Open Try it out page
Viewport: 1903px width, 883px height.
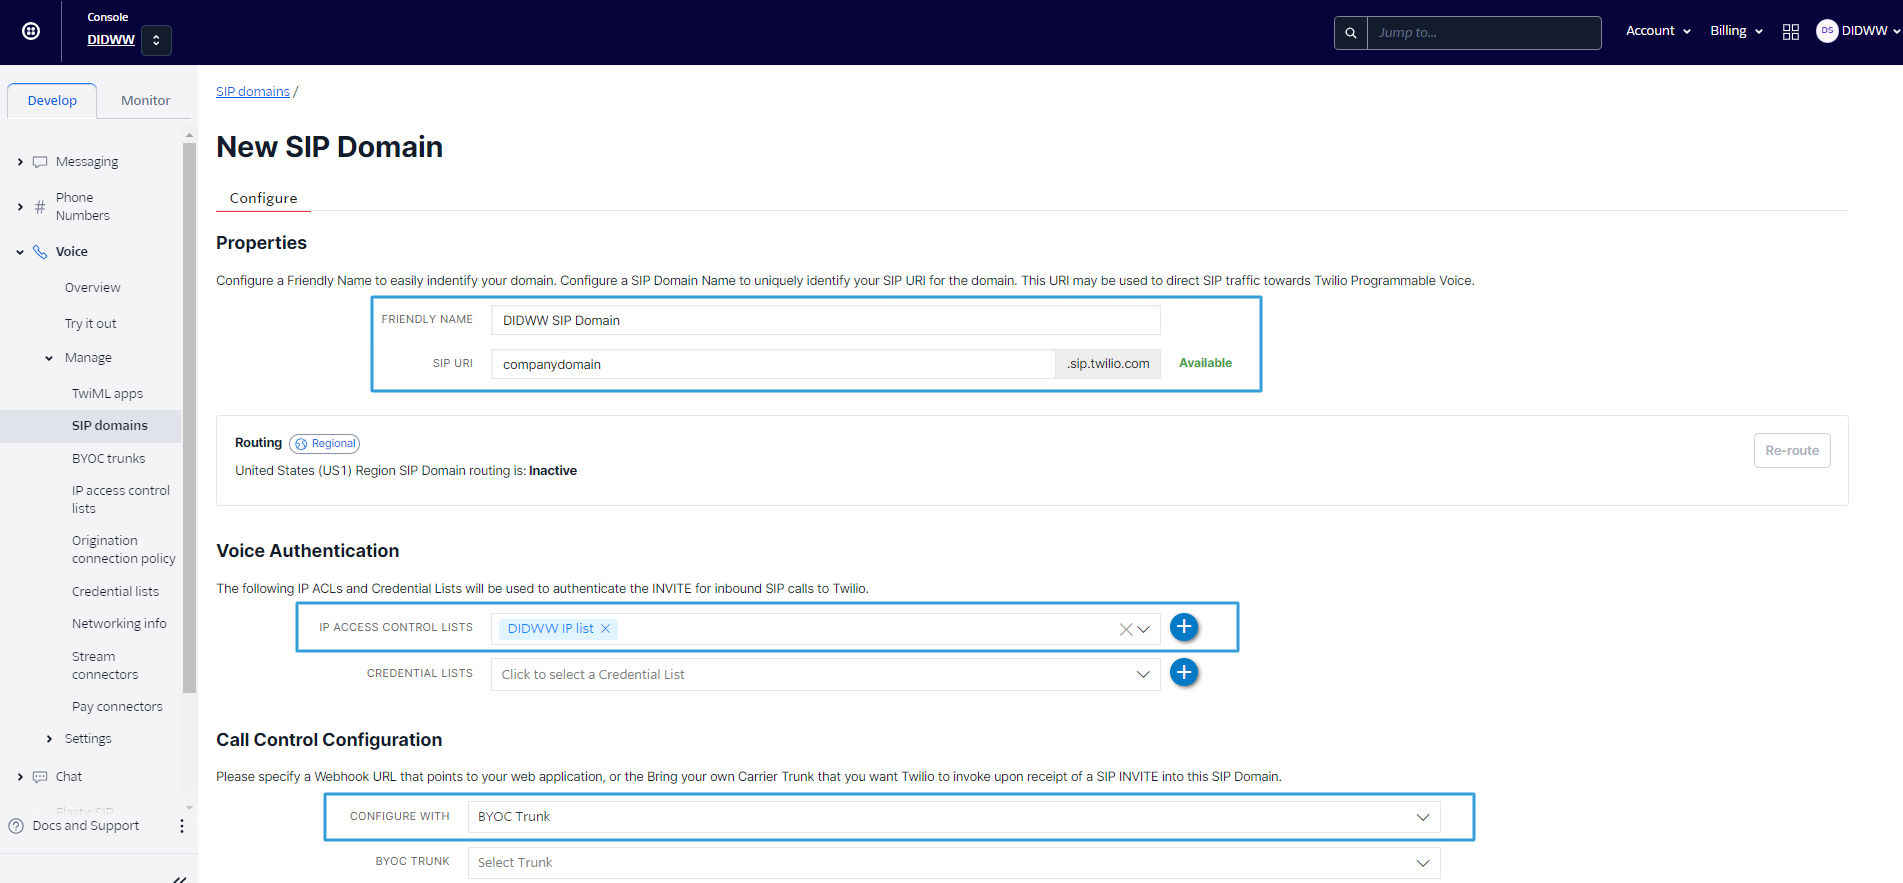click(91, 324)
